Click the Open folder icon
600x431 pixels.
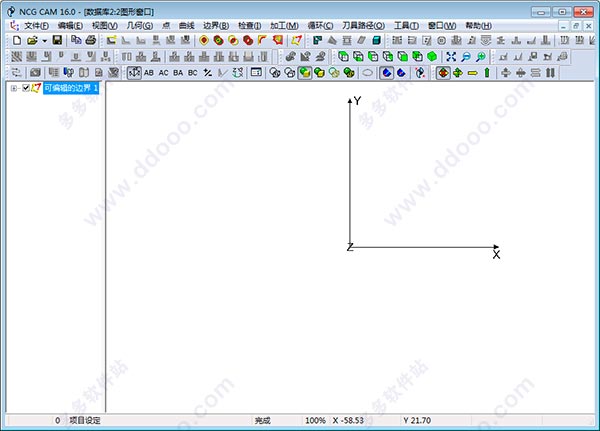click(x=32, y=40)
